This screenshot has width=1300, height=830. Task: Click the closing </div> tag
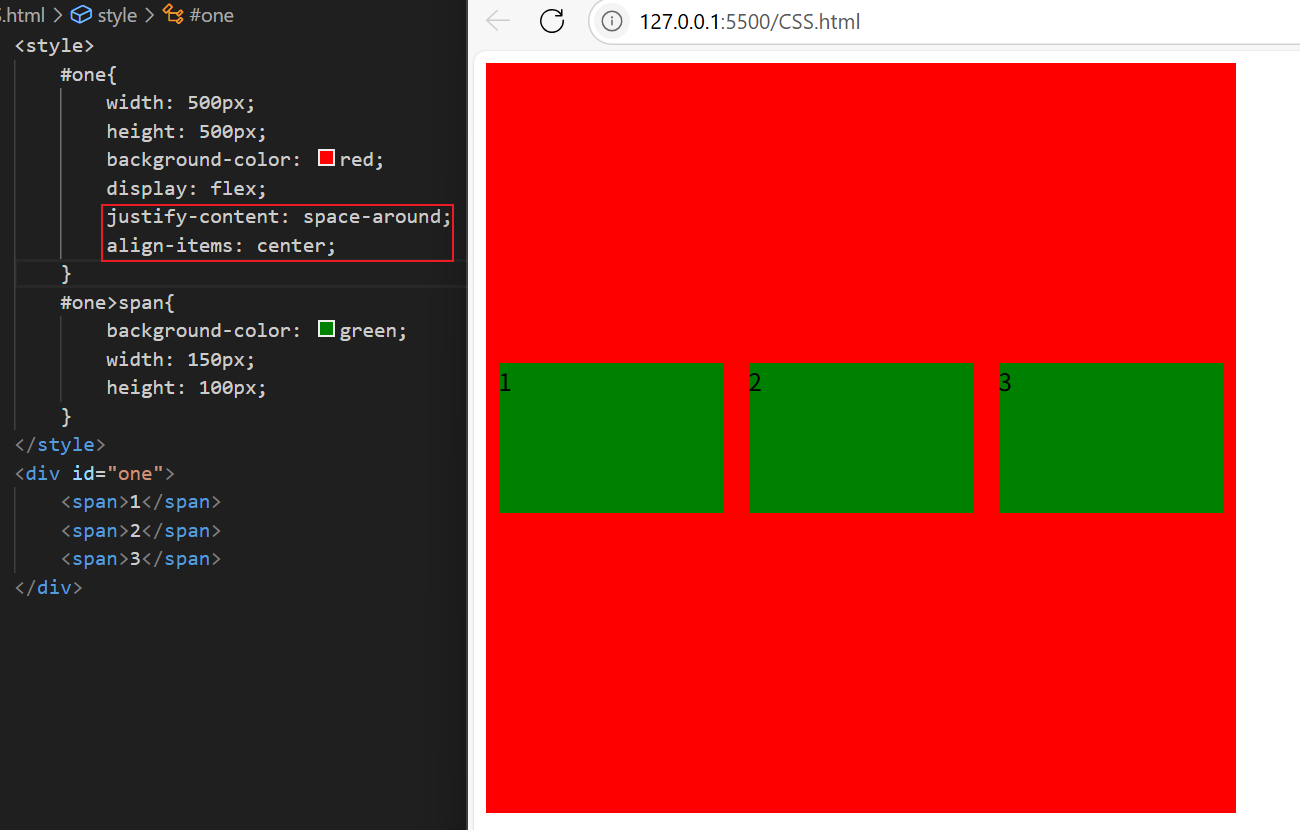tap(49, 587)
